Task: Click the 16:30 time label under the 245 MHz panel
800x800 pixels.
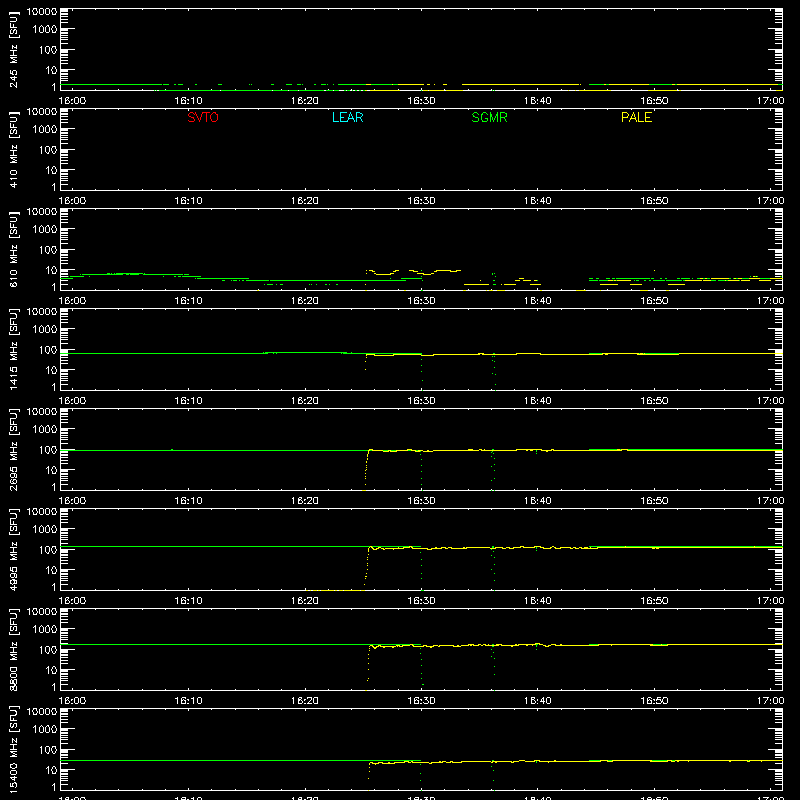Action: tap(421, 101)
